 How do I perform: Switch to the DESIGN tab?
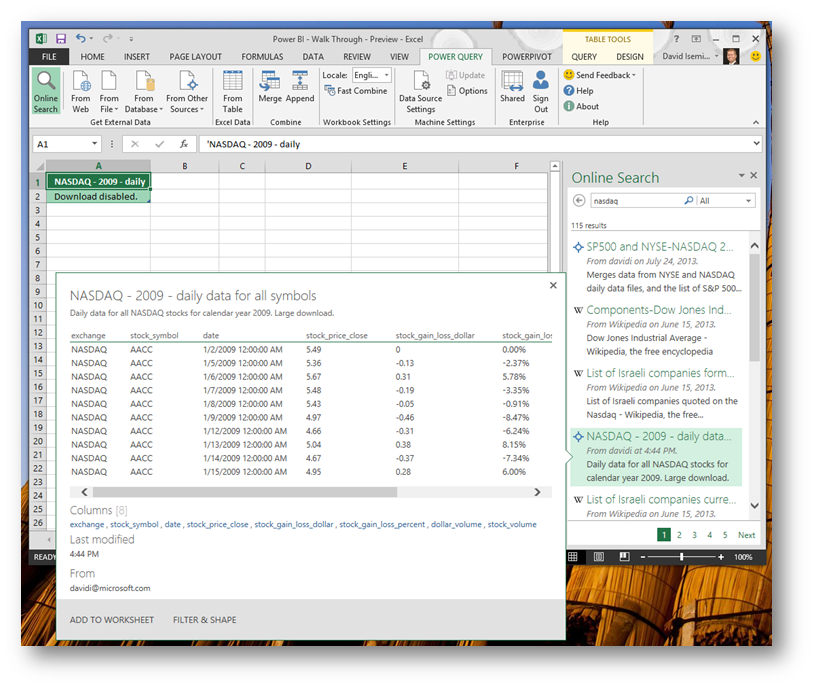(x=630, y=57)
